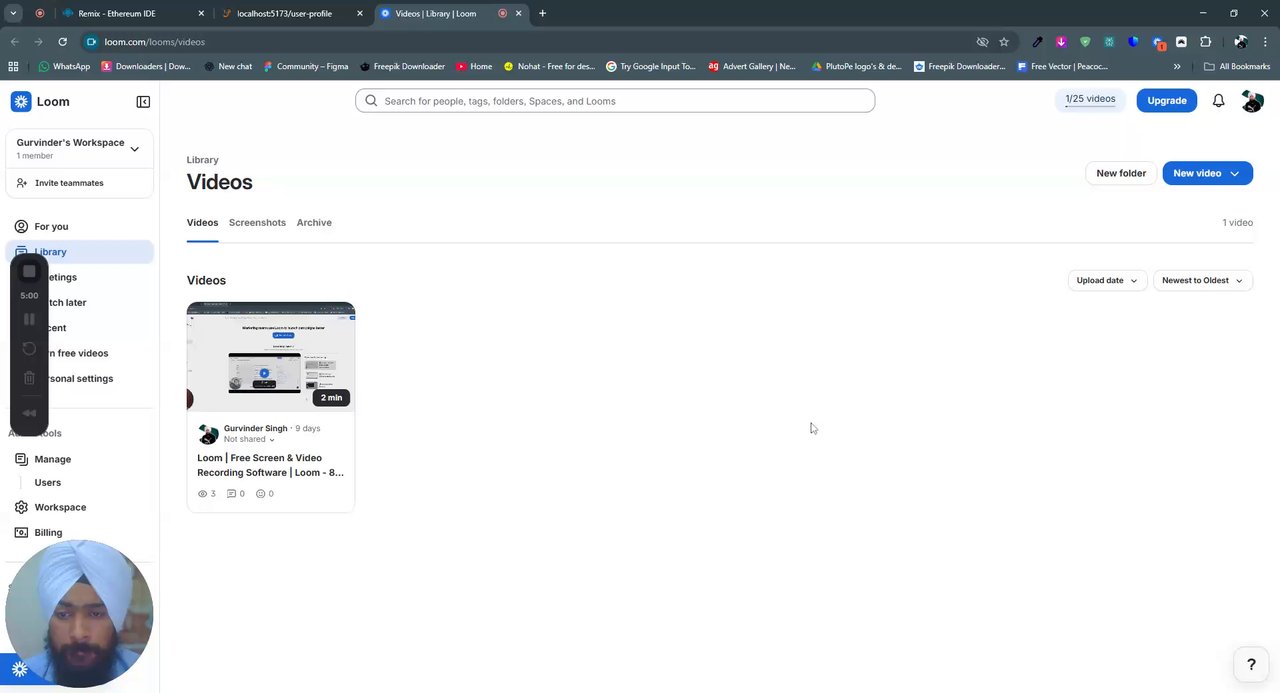Click the reactions smiley icon on the video card

261,494
